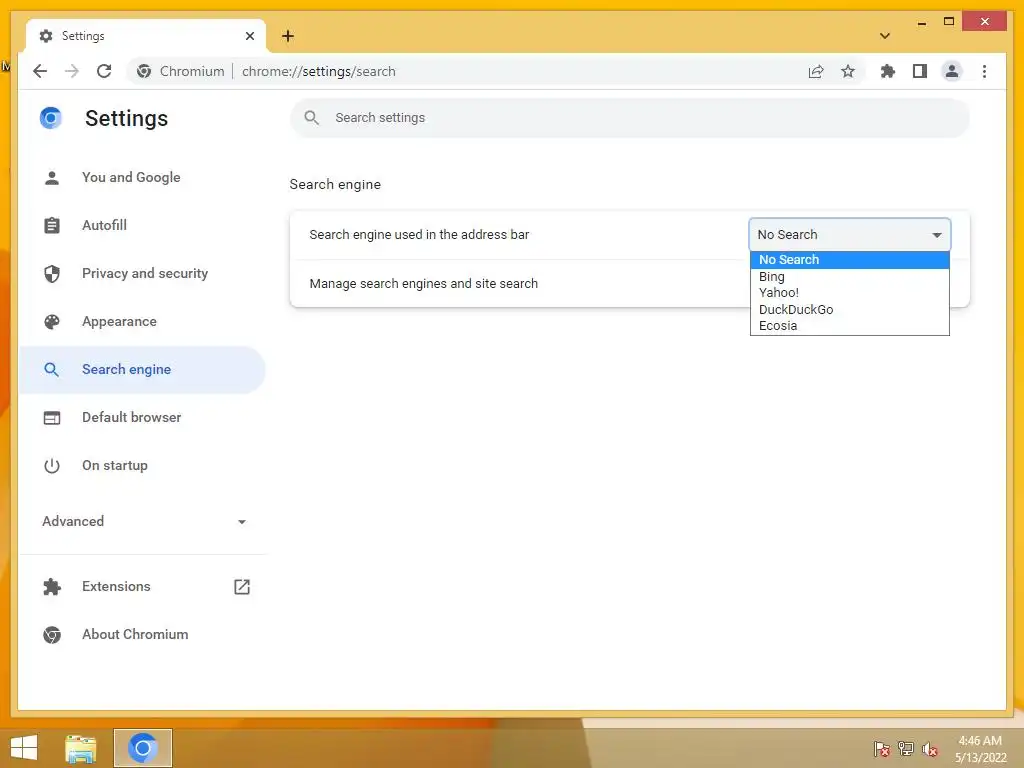Open Extensions from the sidebar
This screenshot has height=768, width=1024.
click(x=142, y=586)
